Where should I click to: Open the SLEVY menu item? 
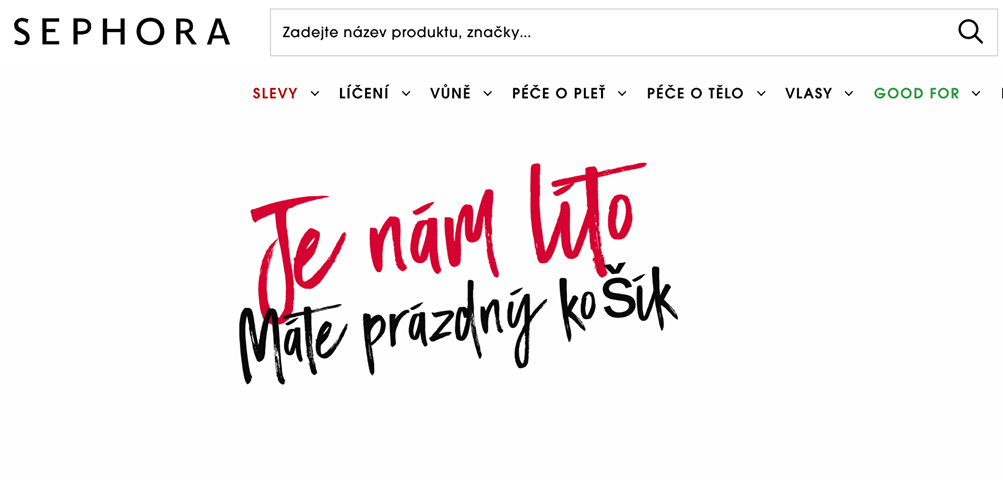coord(275,93)
